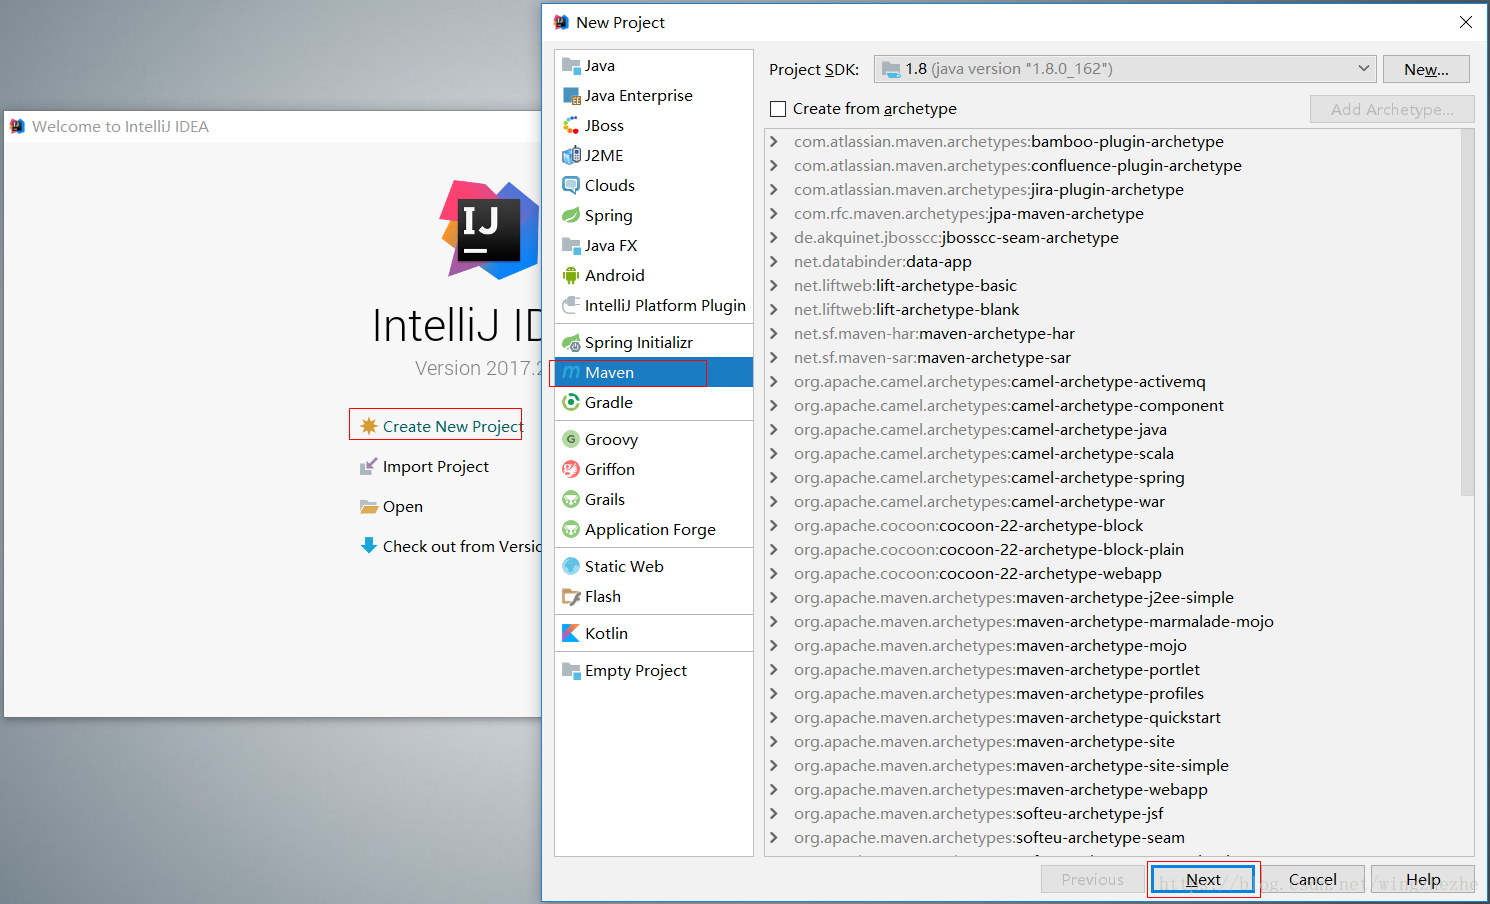Select Spring Initializr project type

(654, 342)
